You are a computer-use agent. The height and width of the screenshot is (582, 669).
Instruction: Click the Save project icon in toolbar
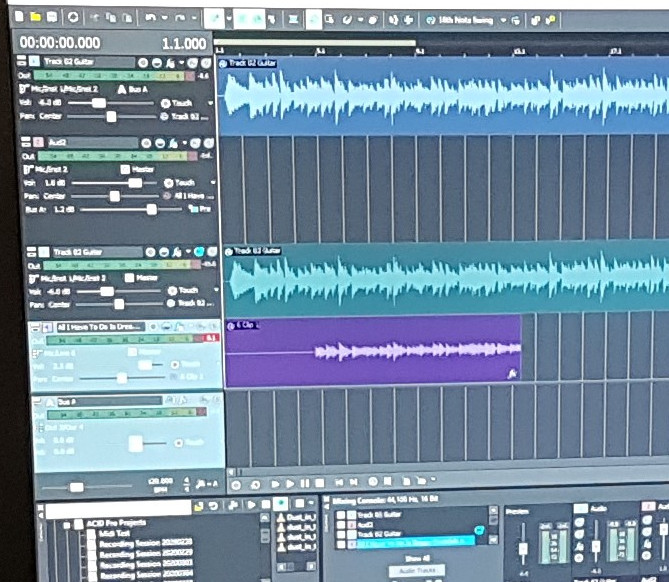tap(52, 18)
